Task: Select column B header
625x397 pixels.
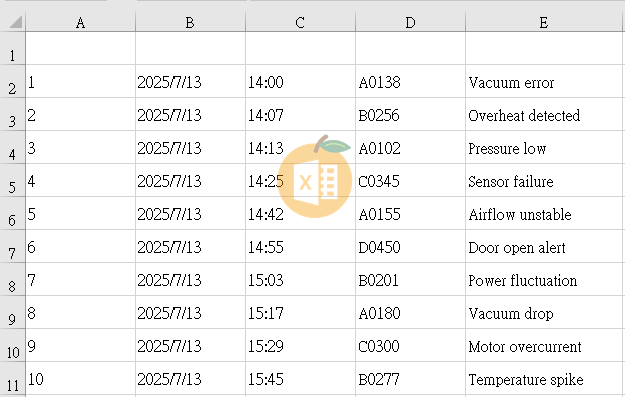Action: point(190,22)
